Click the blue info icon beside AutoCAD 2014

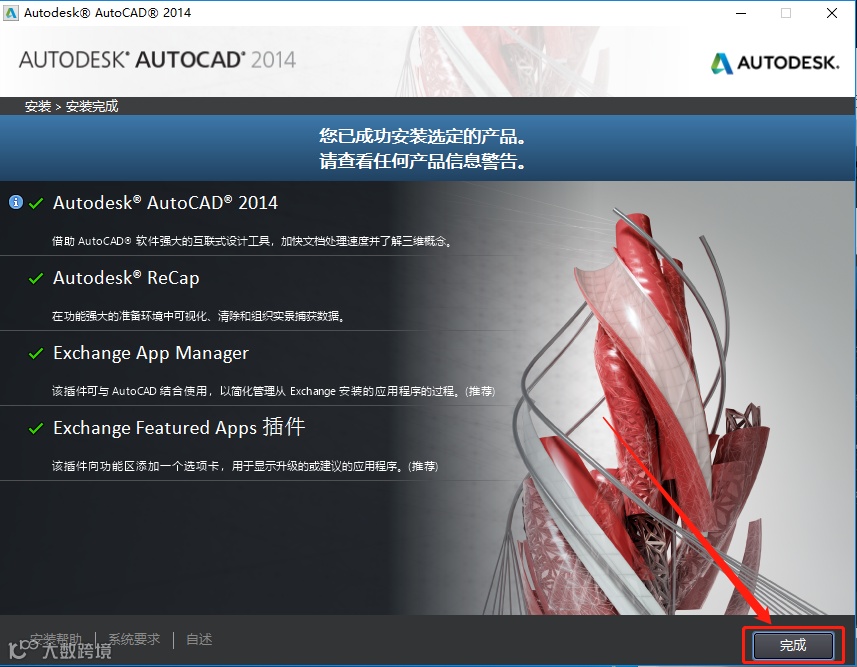[16, 202]
